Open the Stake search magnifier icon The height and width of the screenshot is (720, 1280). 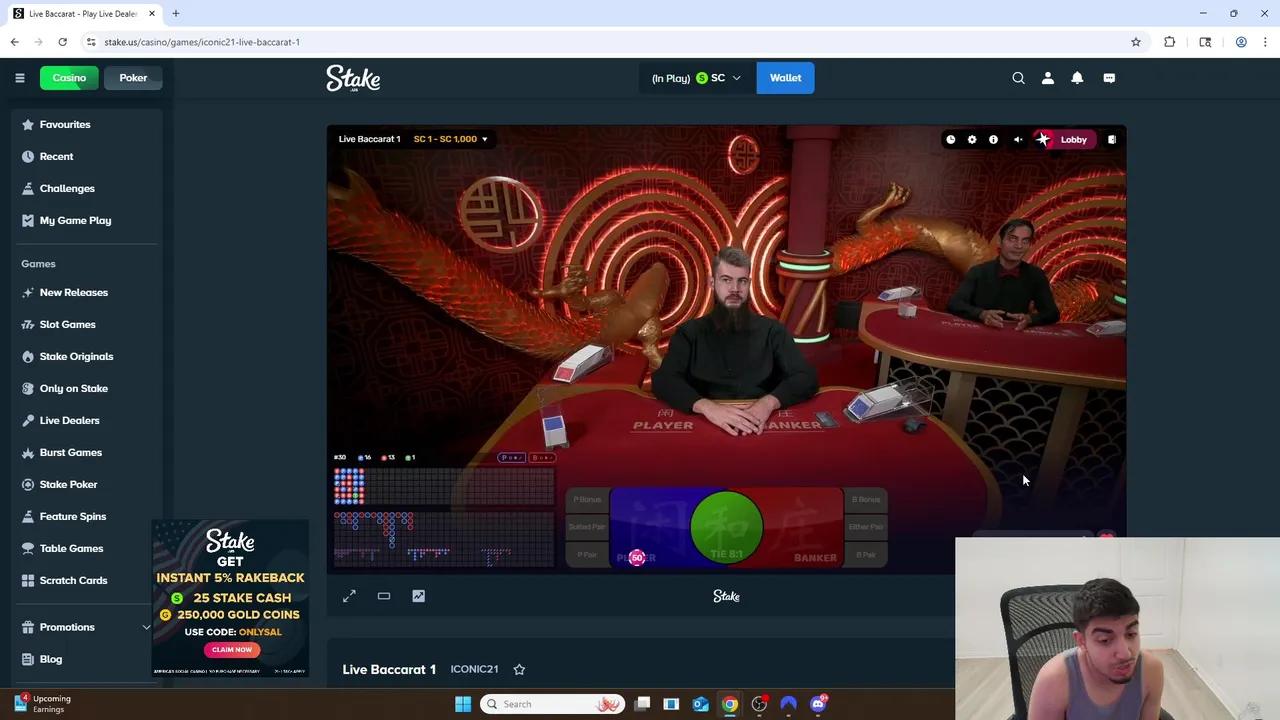click(x=1018, y=78)
